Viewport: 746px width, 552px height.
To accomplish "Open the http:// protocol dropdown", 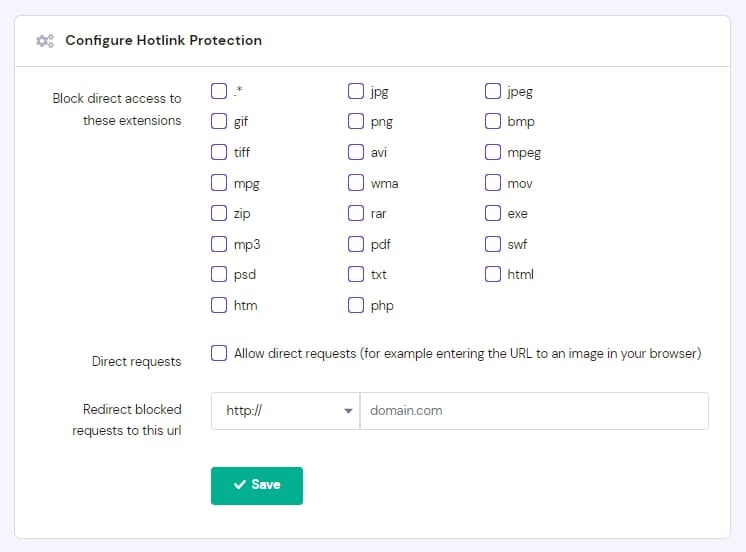I will (x=285, y=411).
